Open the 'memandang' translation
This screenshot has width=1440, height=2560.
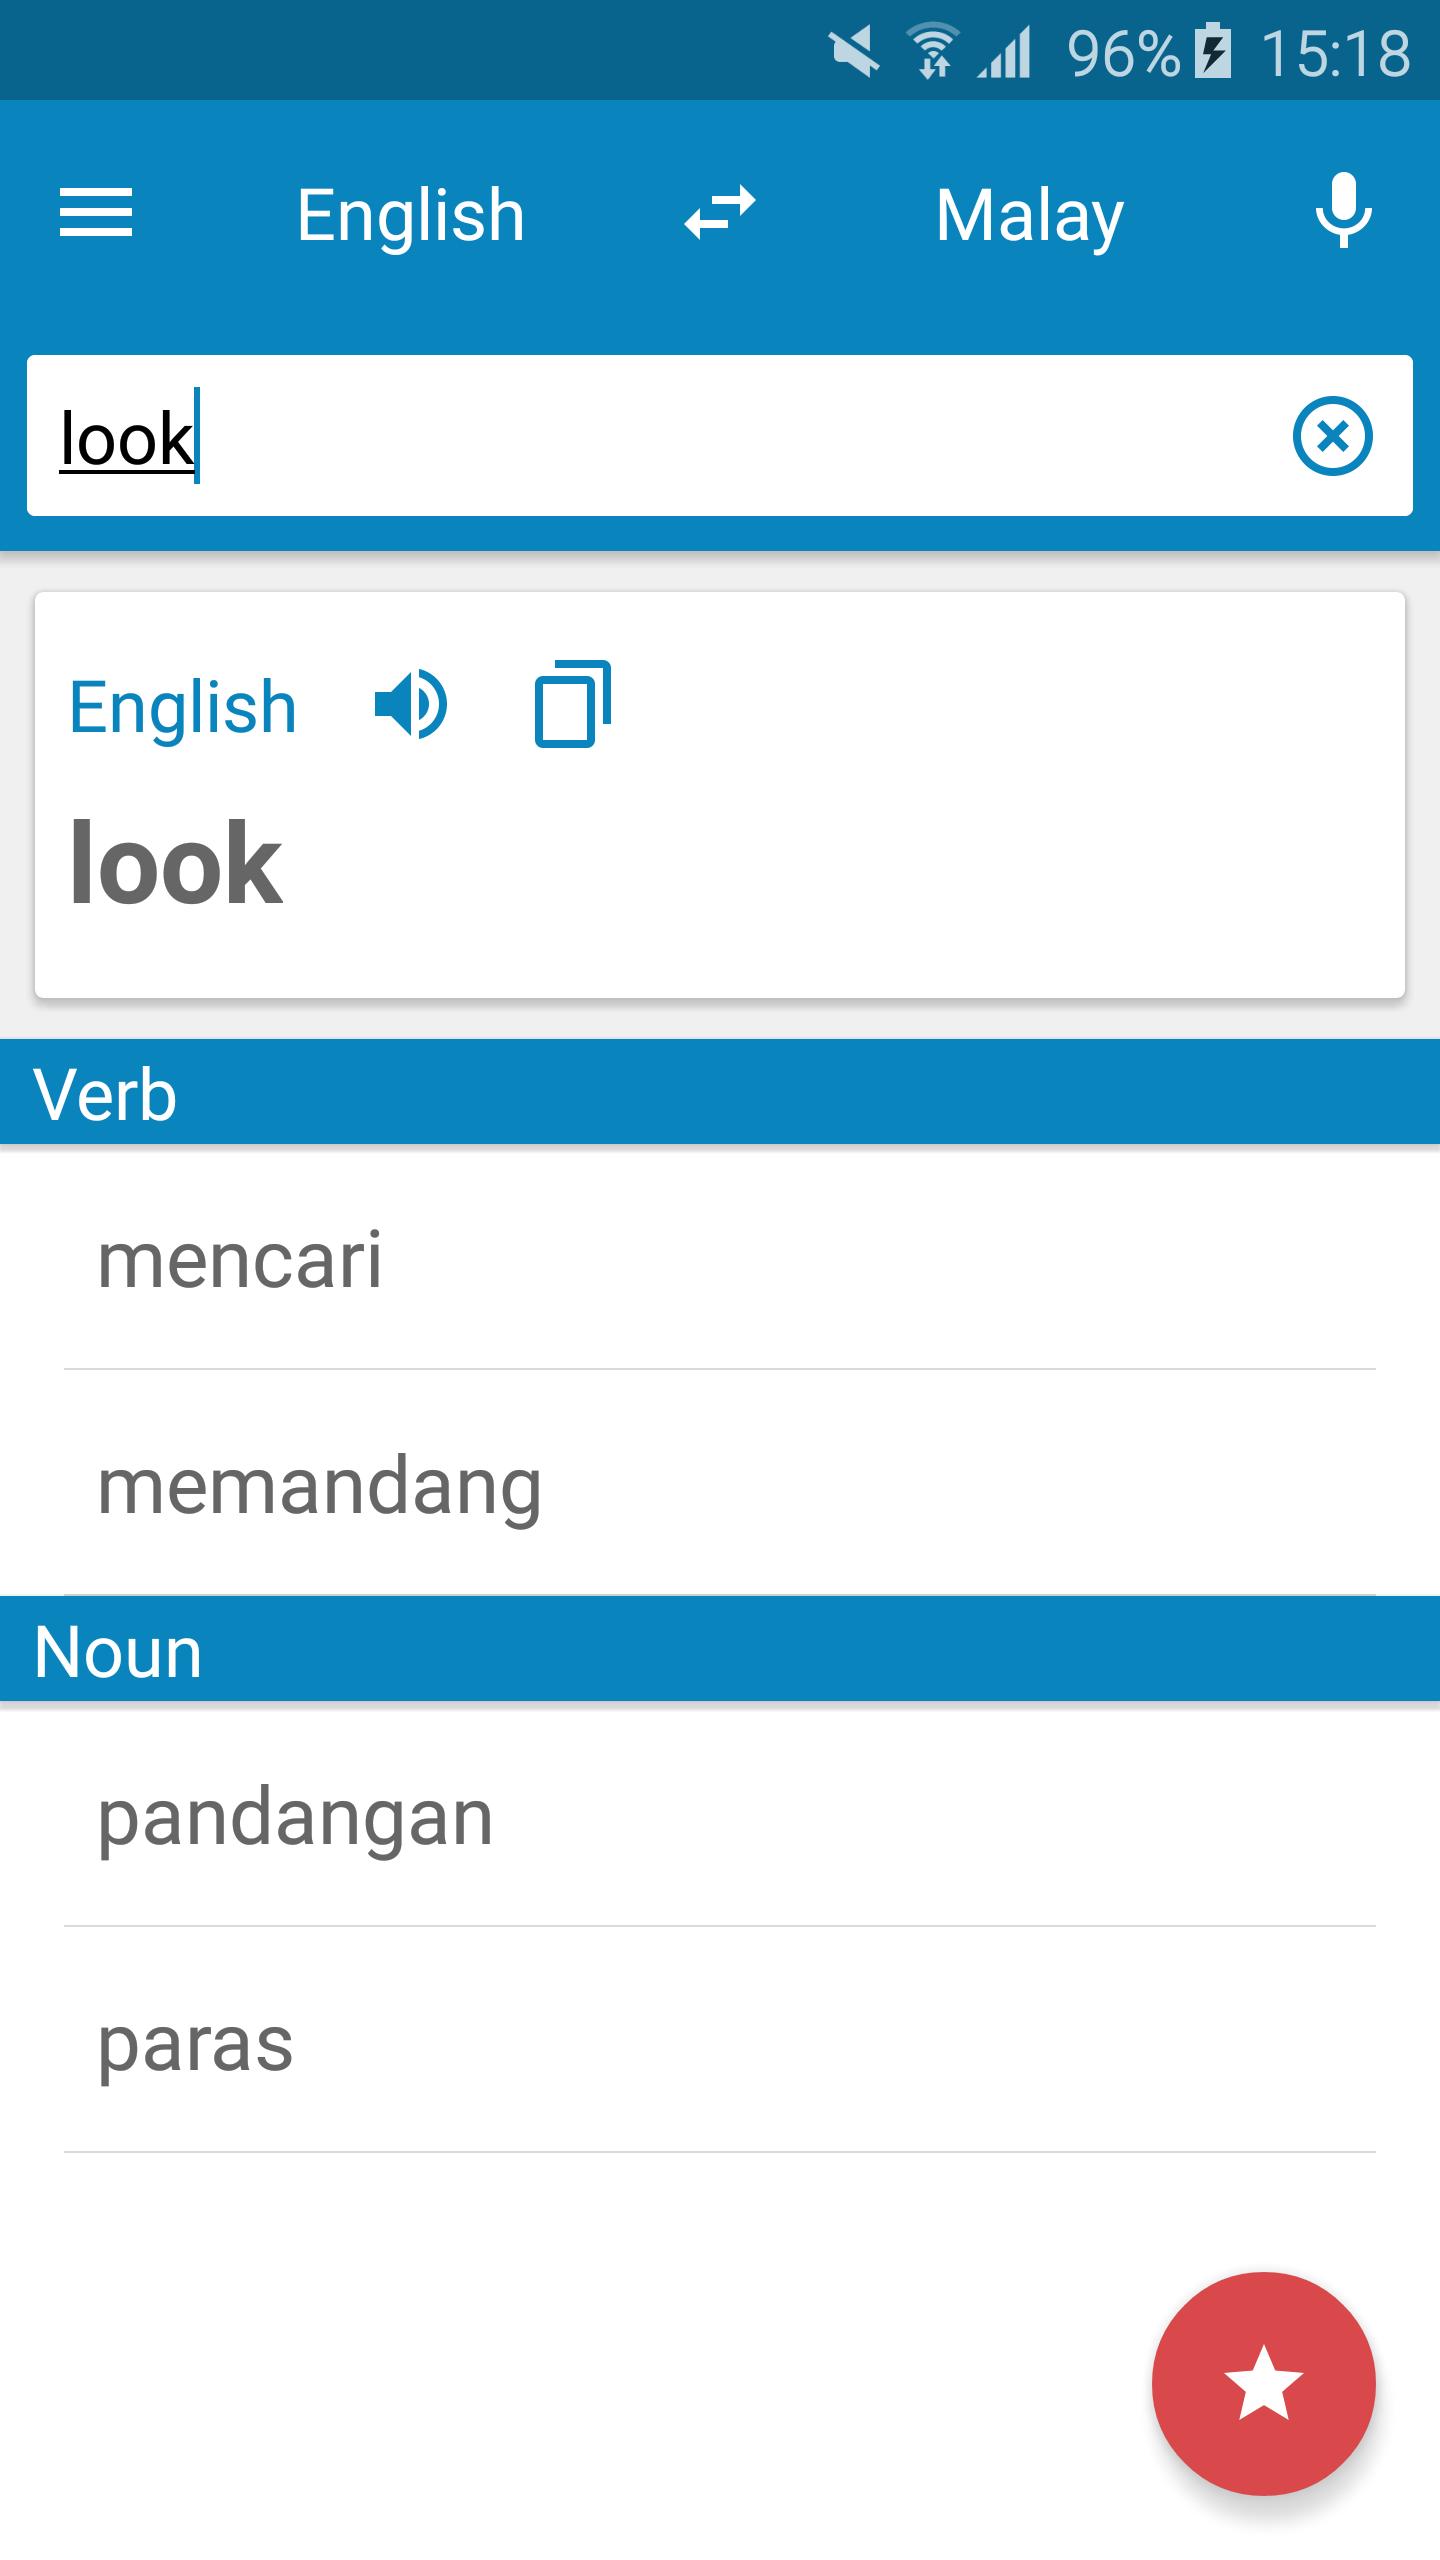(320, 1487)
